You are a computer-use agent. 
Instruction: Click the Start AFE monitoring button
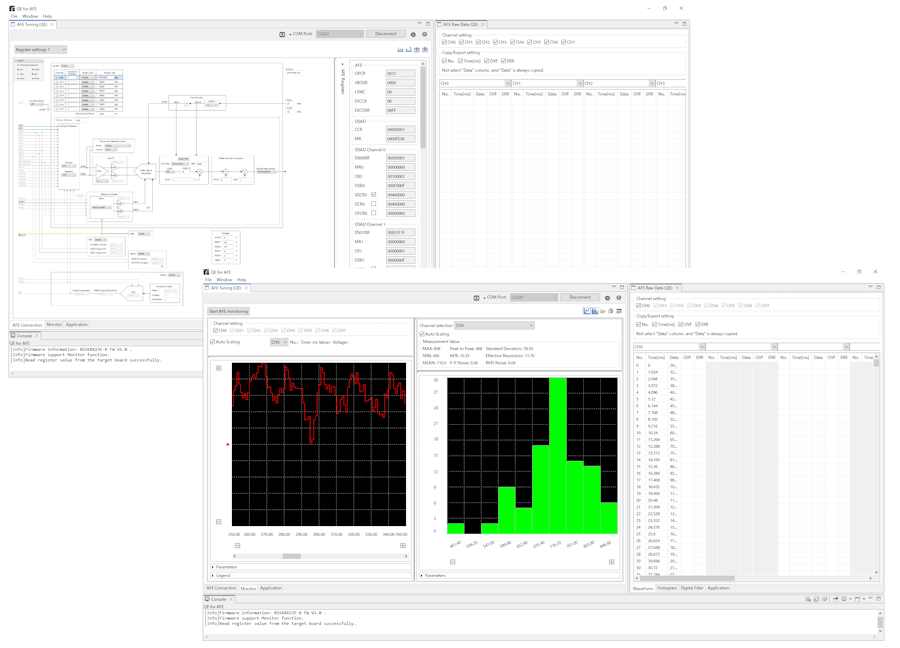229,311
